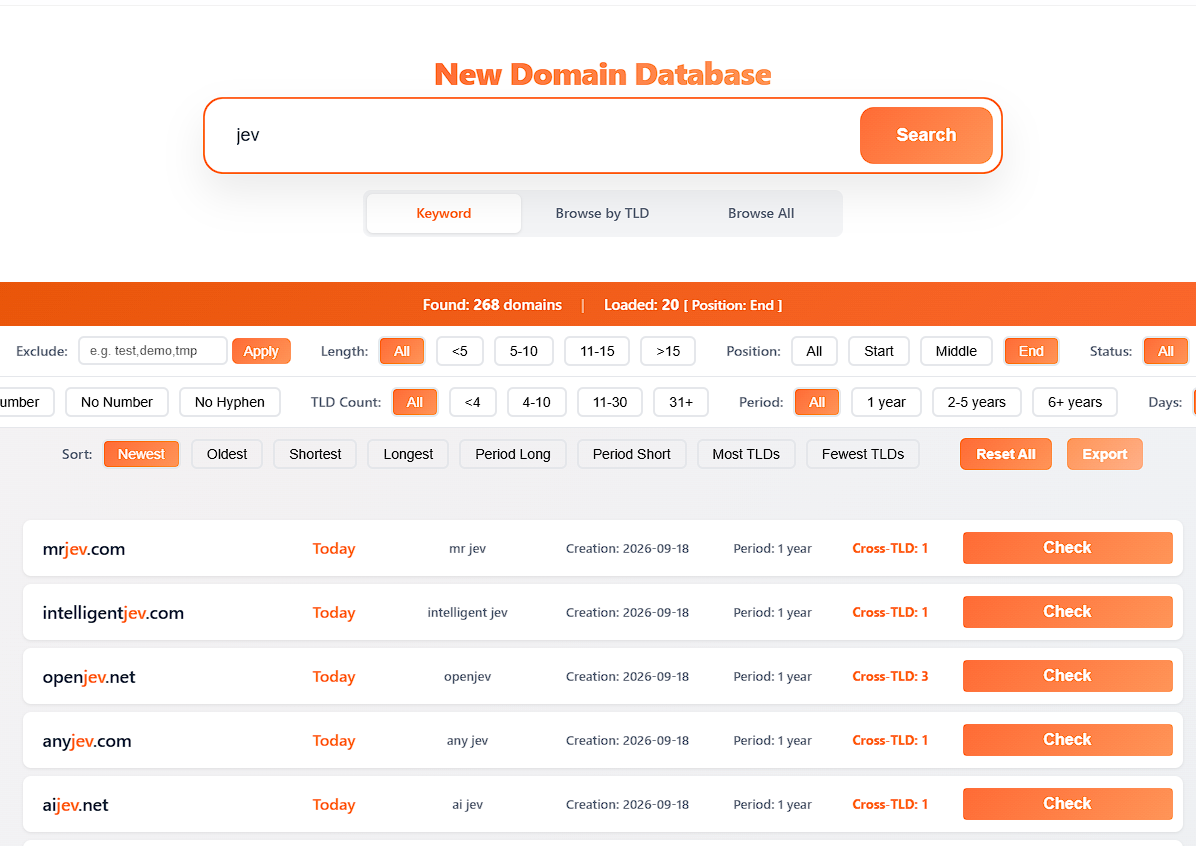
Task: Click the Reset All button
Action: click(x=1005, y=454)
